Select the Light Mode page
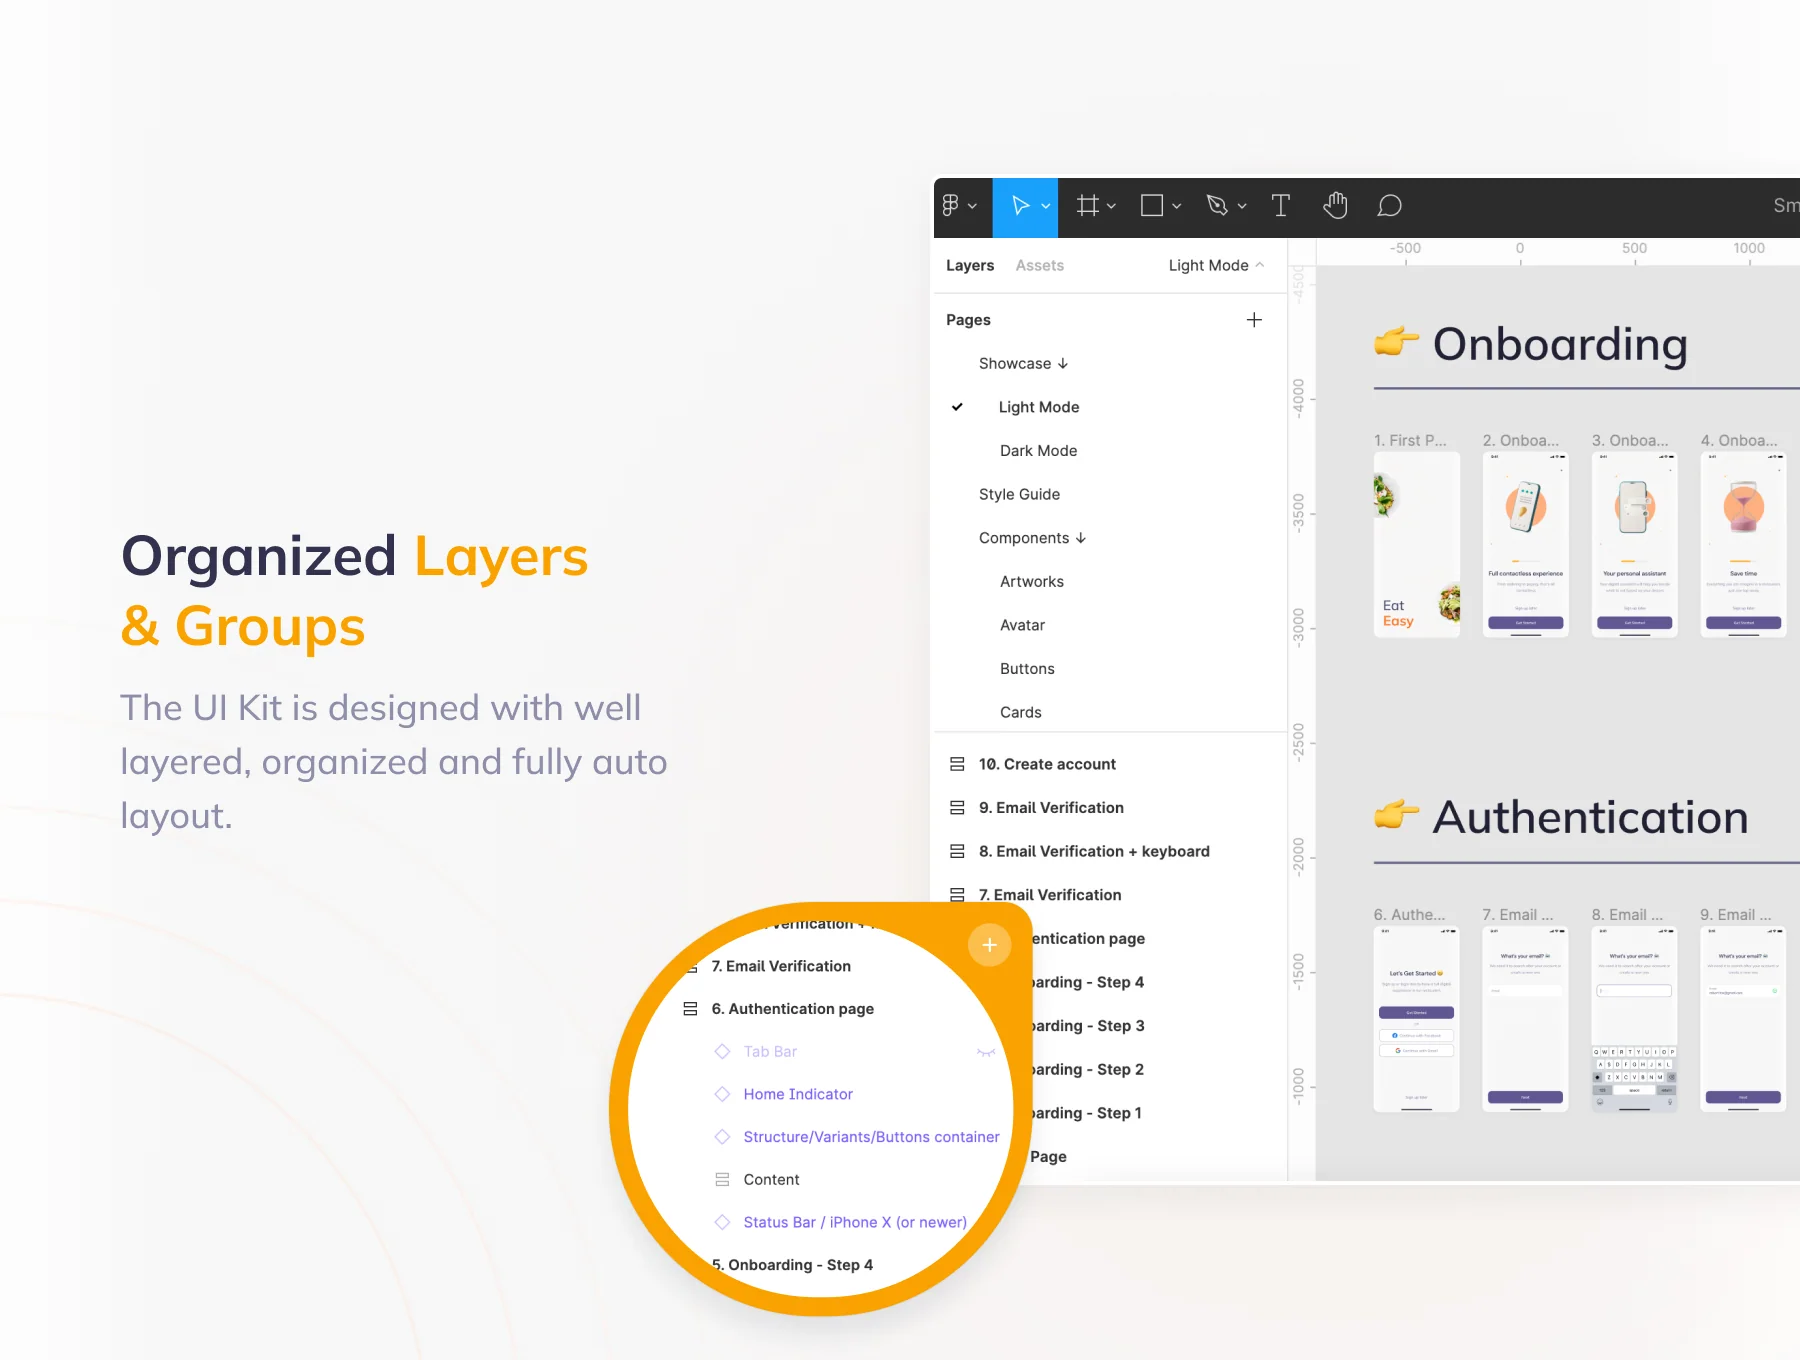Screen dimensions: 1800x1360 (x=1038, y=407)
